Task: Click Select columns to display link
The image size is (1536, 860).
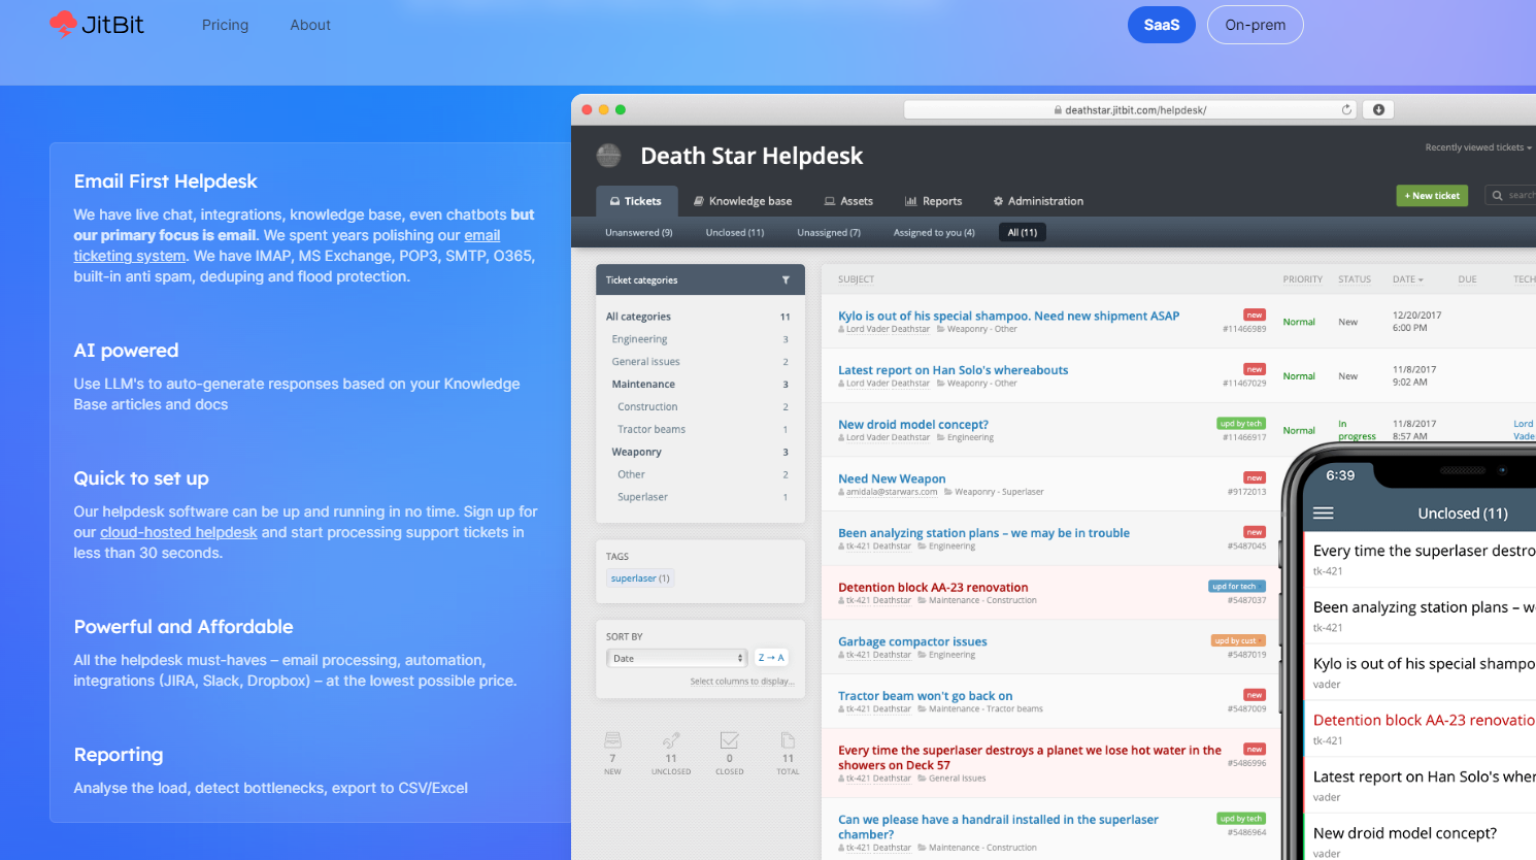Action: (742, 682)
